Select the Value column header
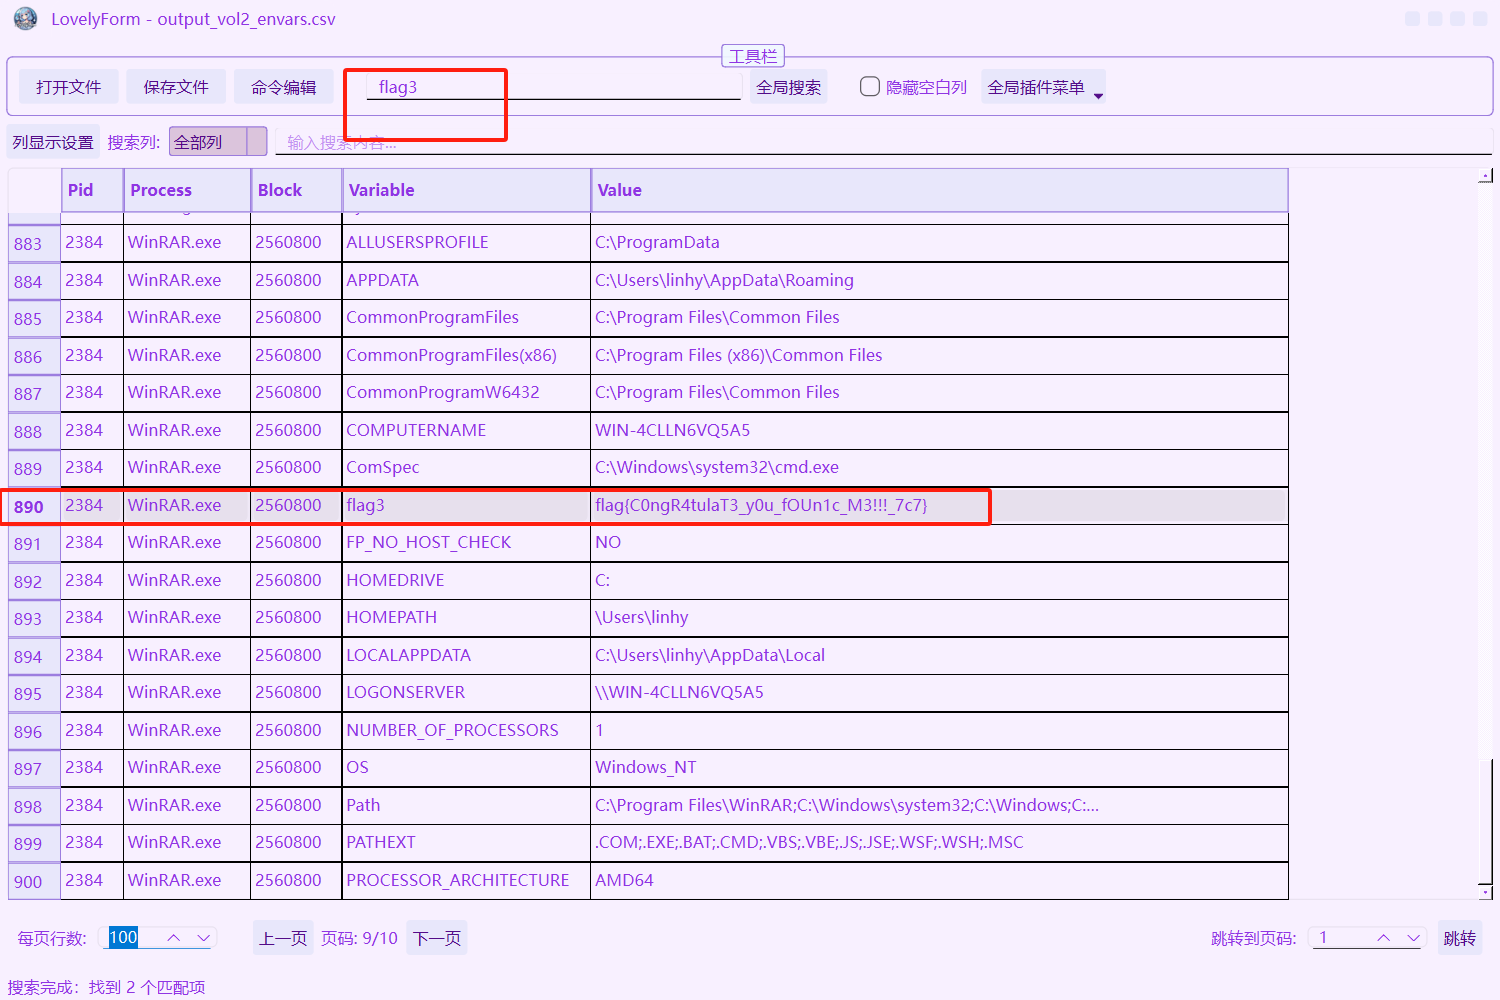This screenshot has height=1000, width=1500. (x=940, y=190)
